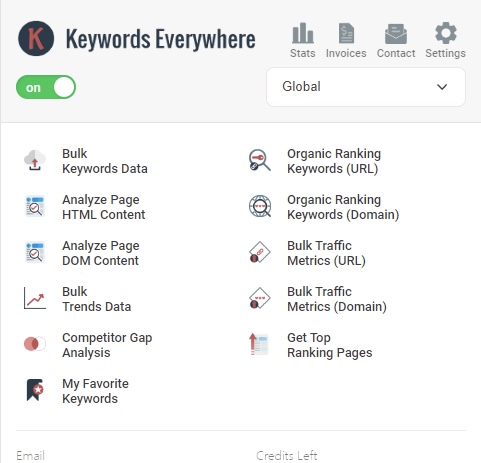Click the Email label
The width and height of the screenshot is (481, 463).
pyautogui.click(x=30, y=455)
